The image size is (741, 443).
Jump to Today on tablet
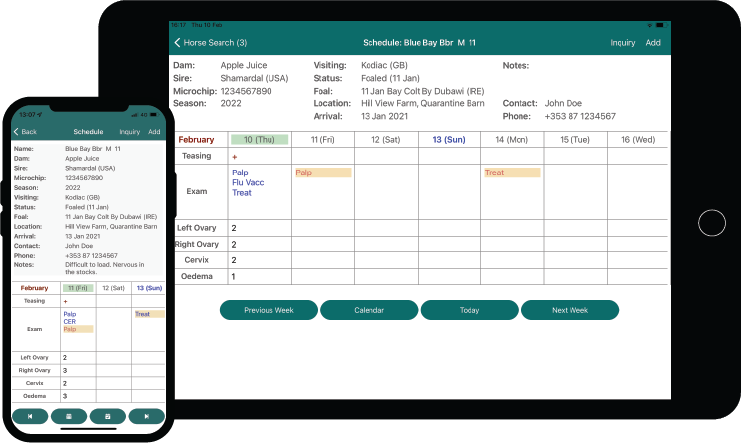pos(469,310)
